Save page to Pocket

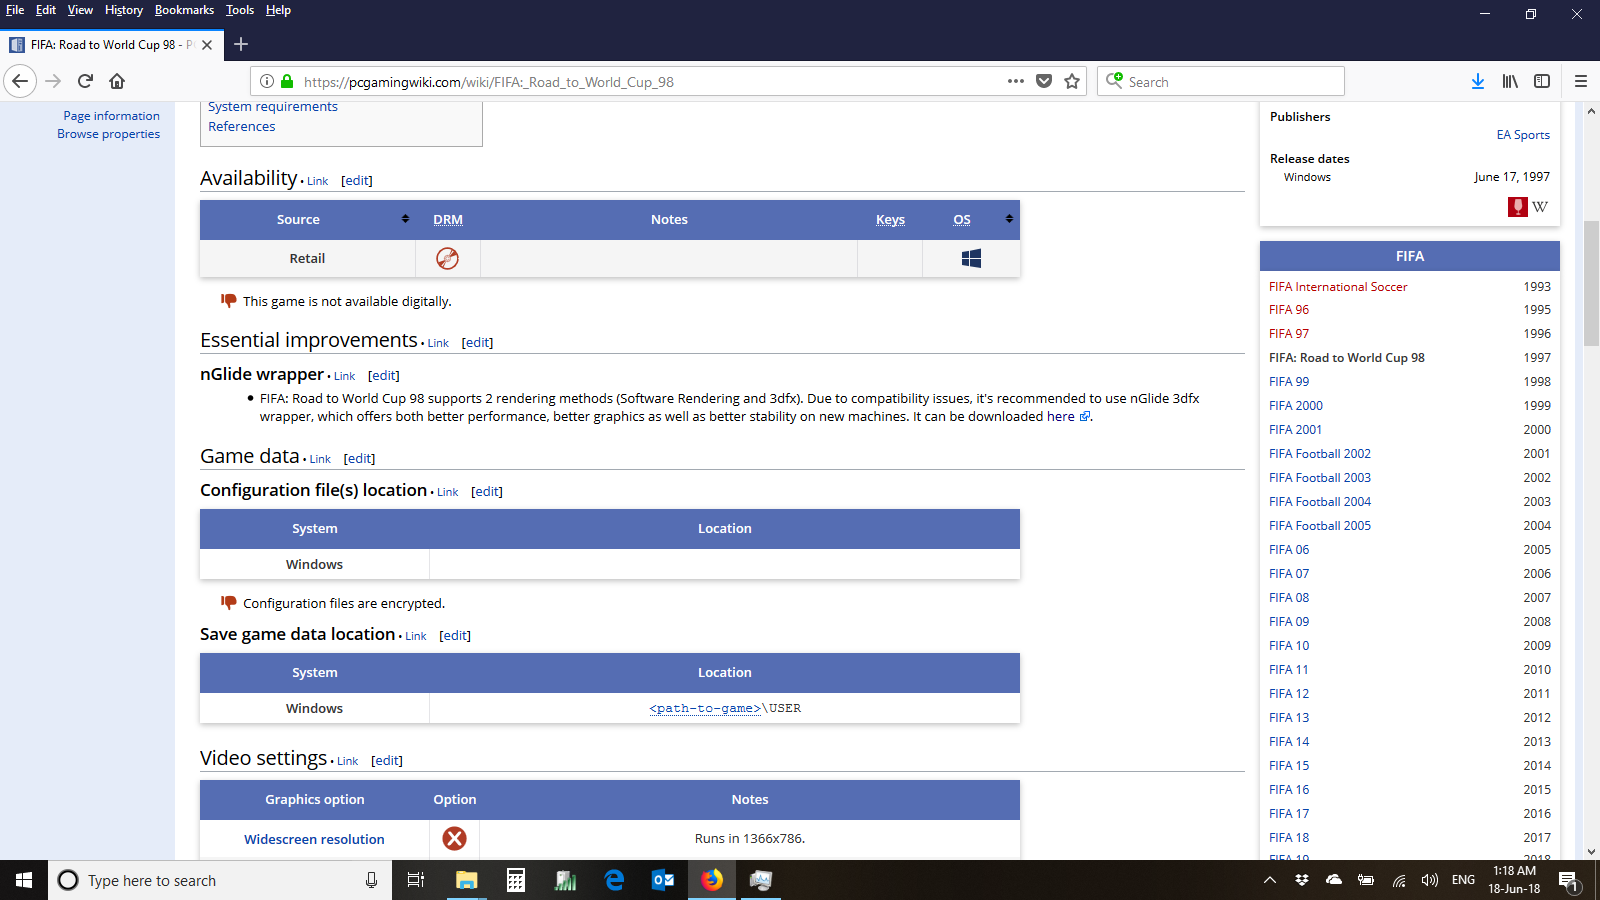[1044, 82]
